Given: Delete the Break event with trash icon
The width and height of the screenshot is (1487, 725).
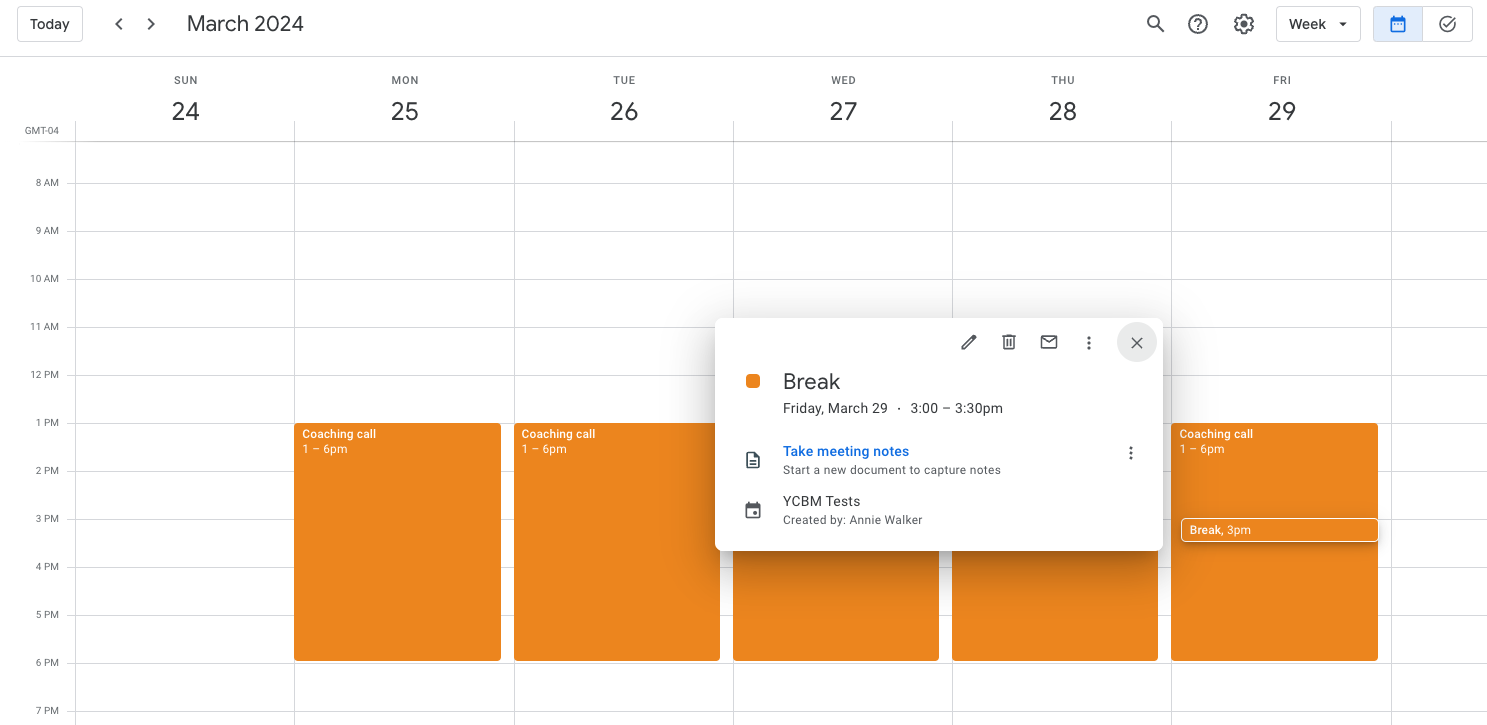Looking at the screenshot, I should [1009, 342].
